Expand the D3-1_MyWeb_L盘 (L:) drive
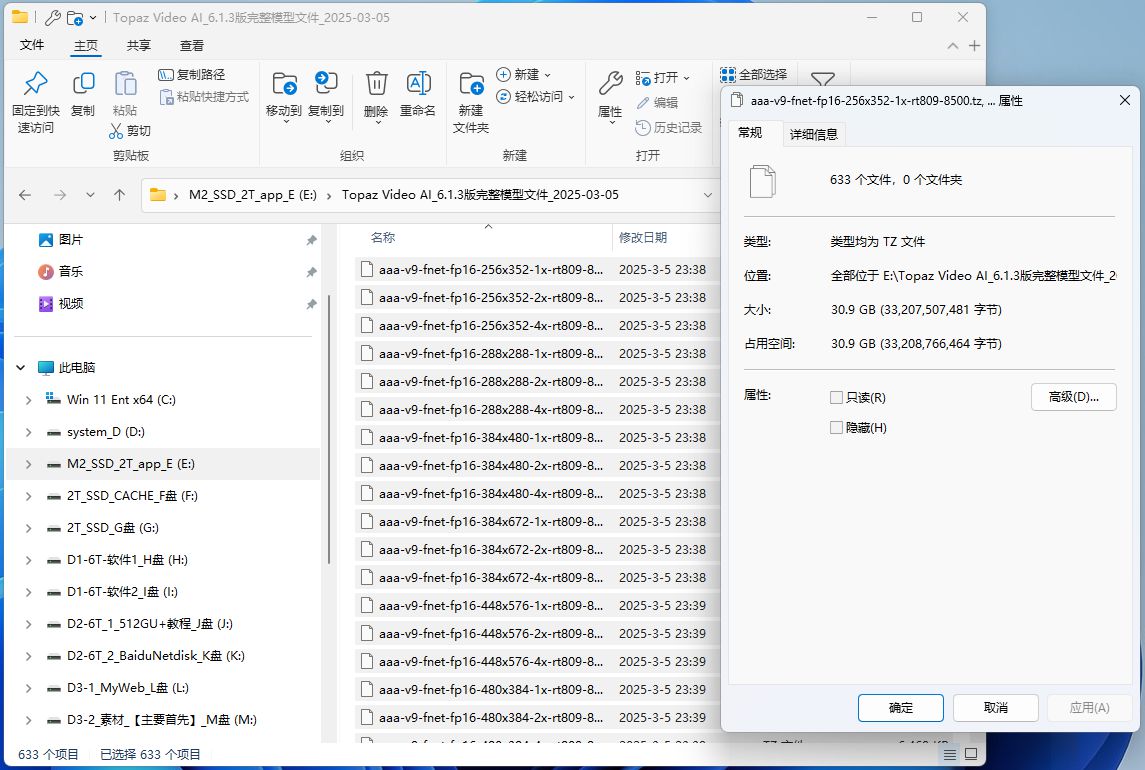Viewport: 1145px width, 770px height. (28, 688)
